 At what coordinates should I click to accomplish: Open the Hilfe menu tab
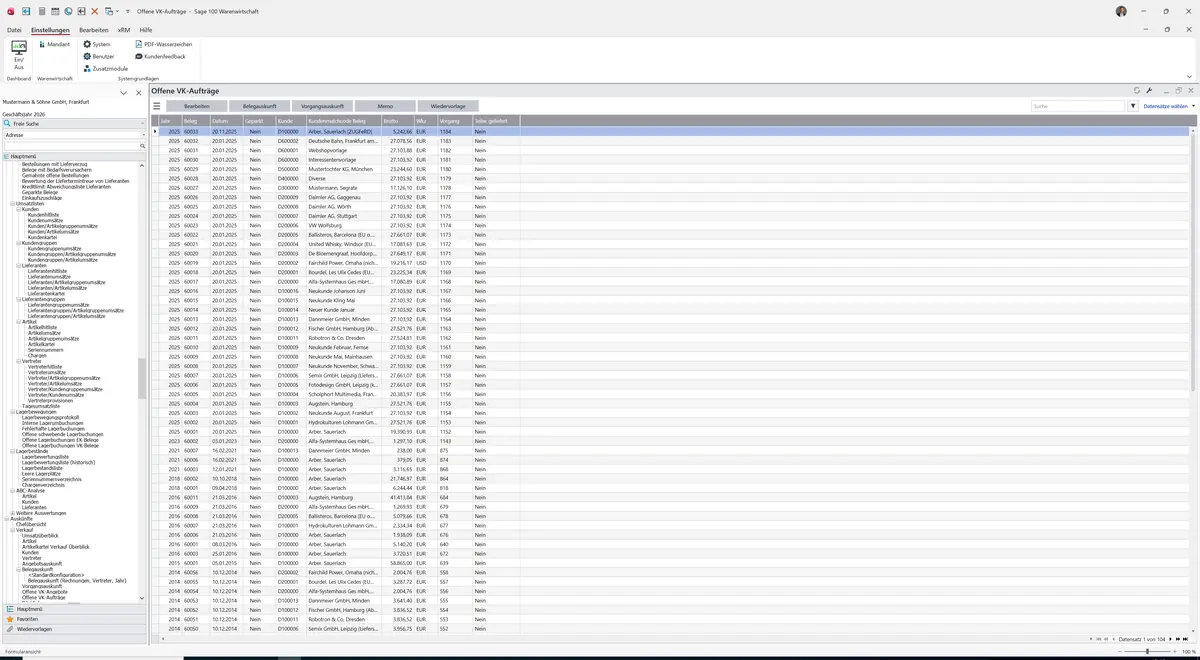coord(146,30)
